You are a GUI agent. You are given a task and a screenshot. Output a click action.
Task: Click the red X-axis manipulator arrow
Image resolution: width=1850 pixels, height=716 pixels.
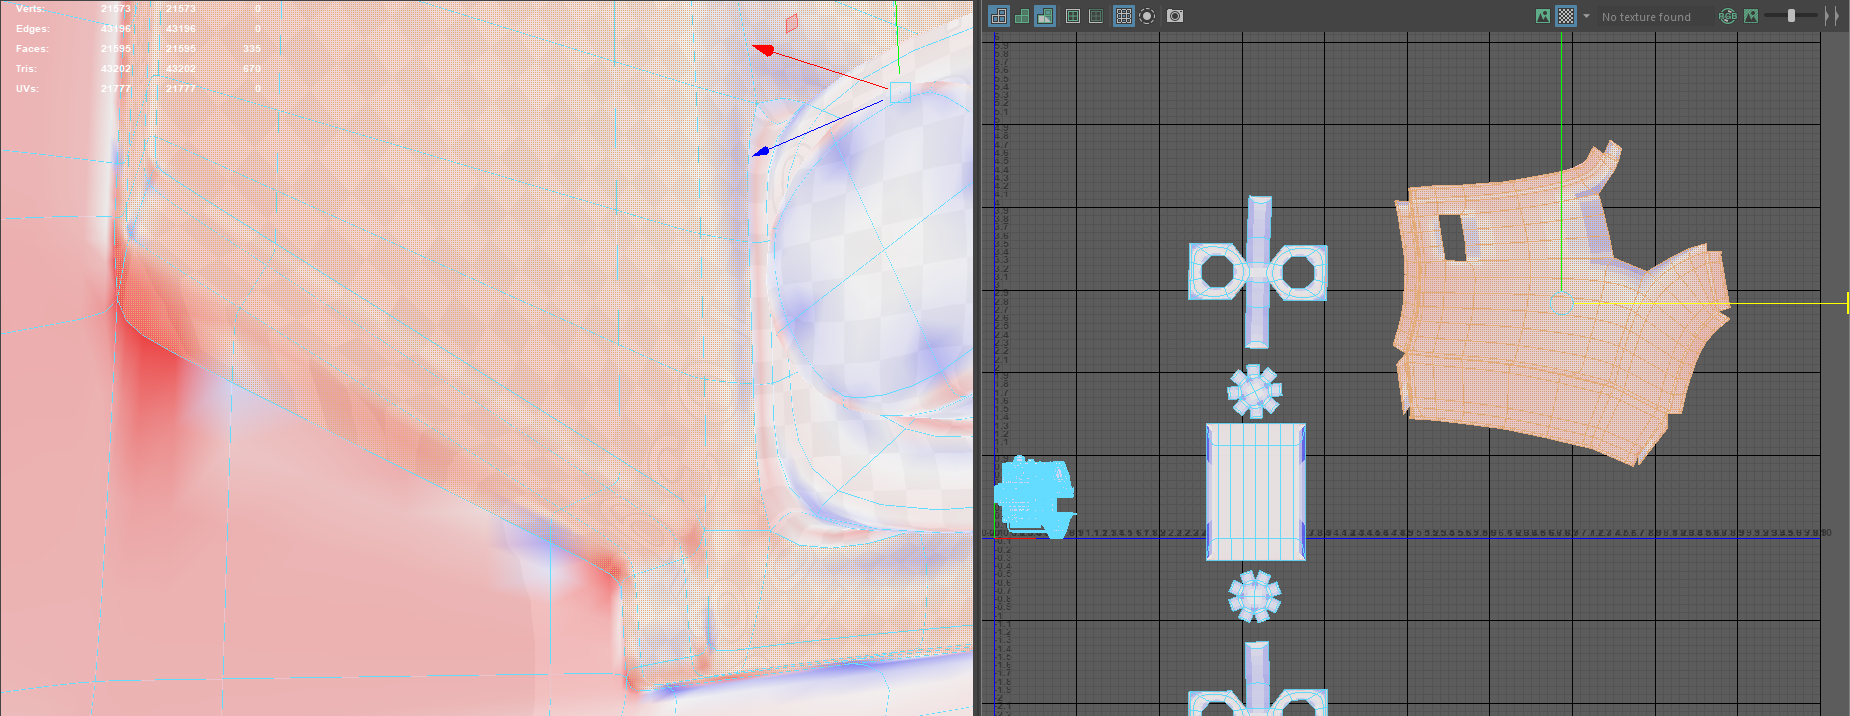pos(764,49)
